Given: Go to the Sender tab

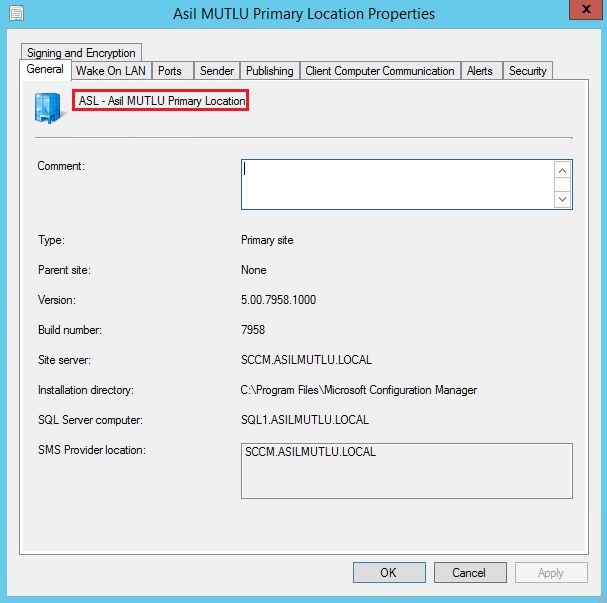Looking at the screenshot, I should (217, 71).
